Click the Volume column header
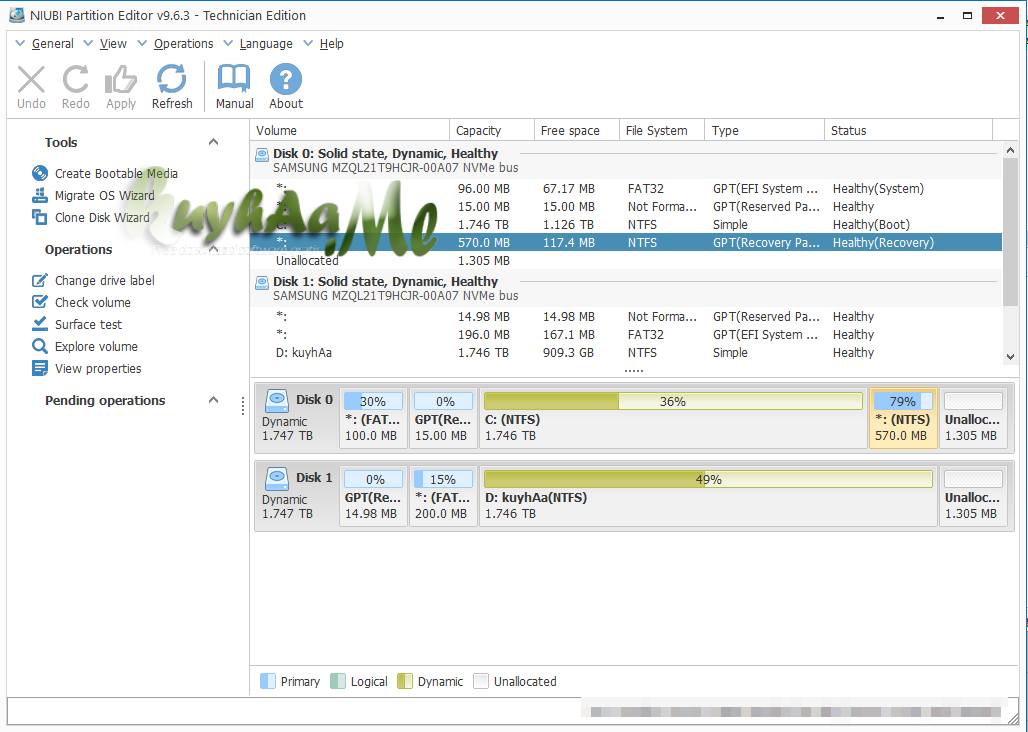Image resolution: width=1028 pixels, height=732 pixels. (x=350, y=130)
